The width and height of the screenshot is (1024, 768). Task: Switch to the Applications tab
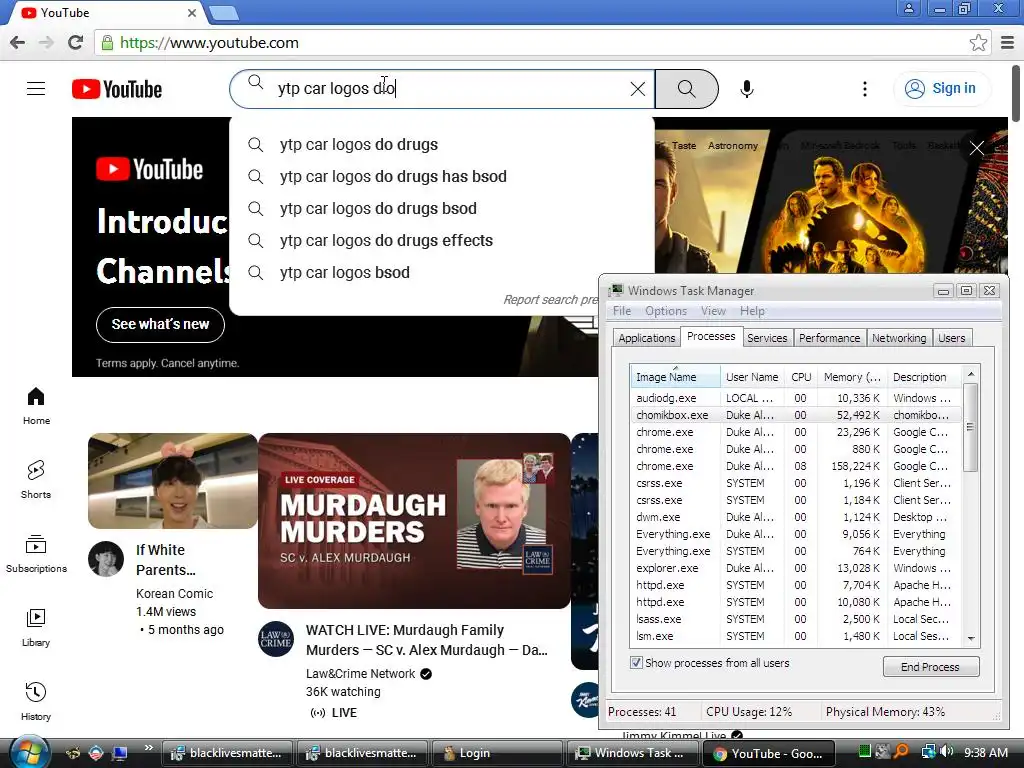click(x=647, y=338)
